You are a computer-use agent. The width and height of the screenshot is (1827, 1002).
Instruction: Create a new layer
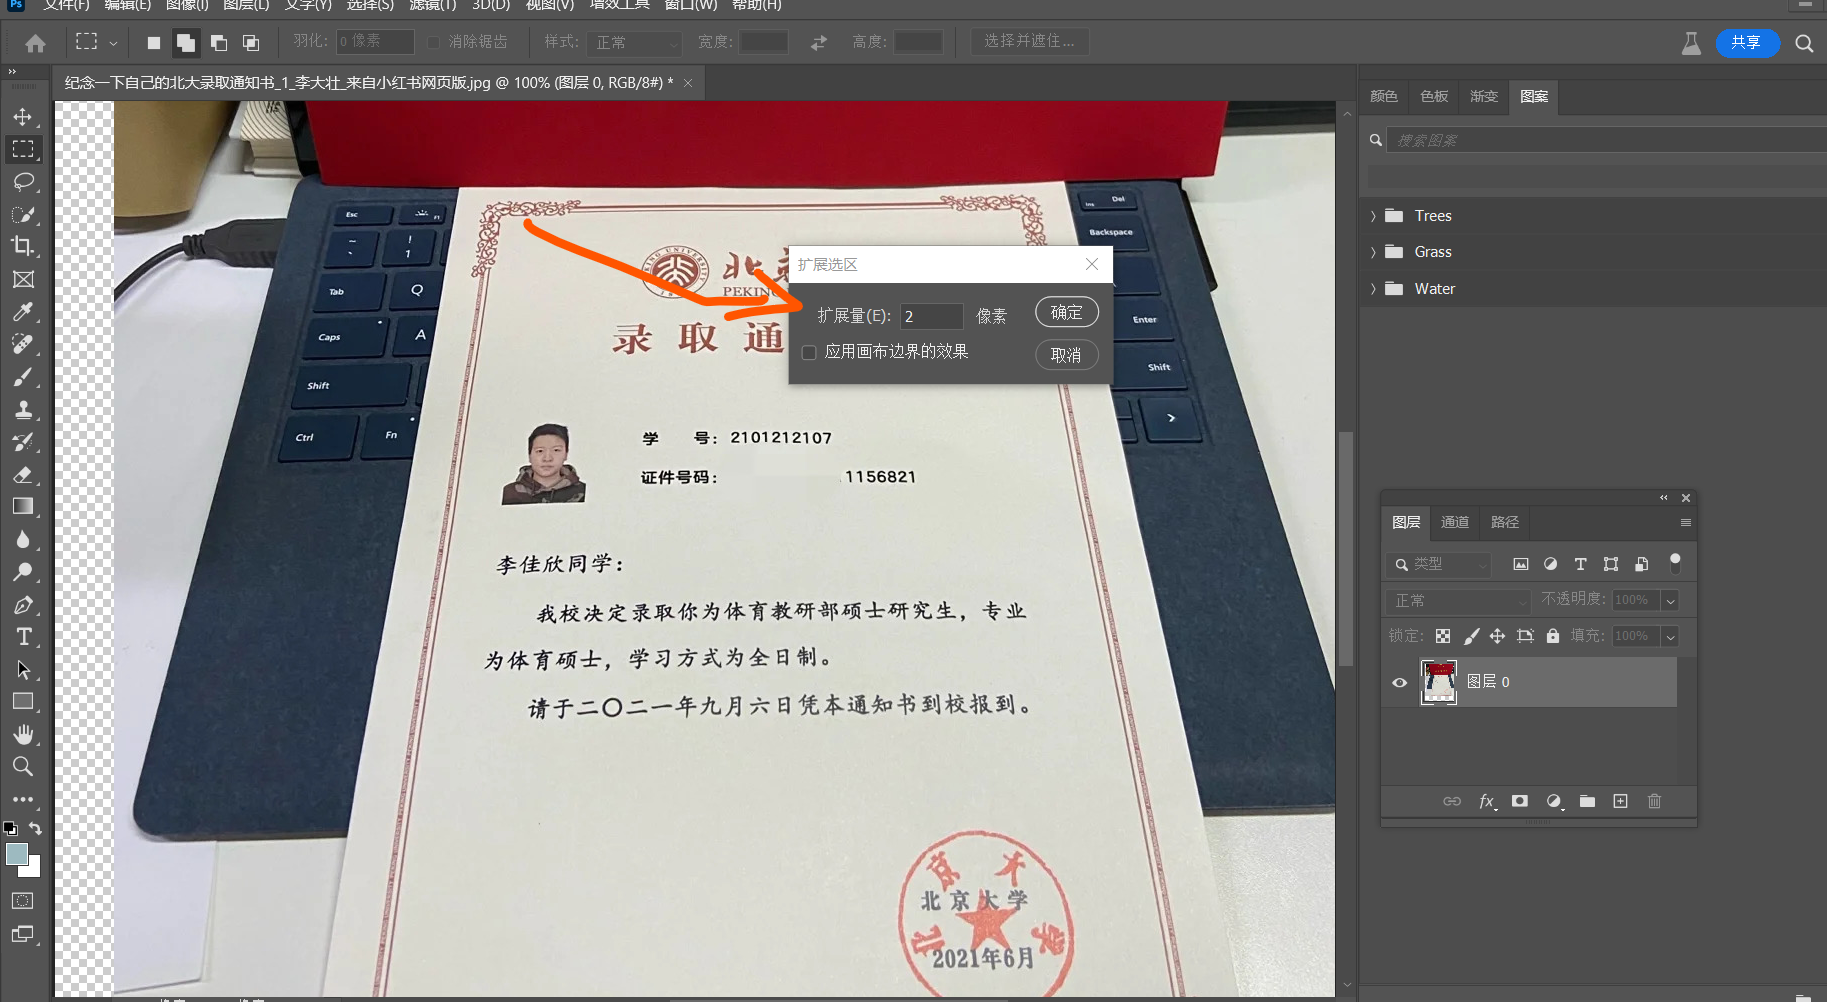pyautogui.click(x=1620, y=801)
